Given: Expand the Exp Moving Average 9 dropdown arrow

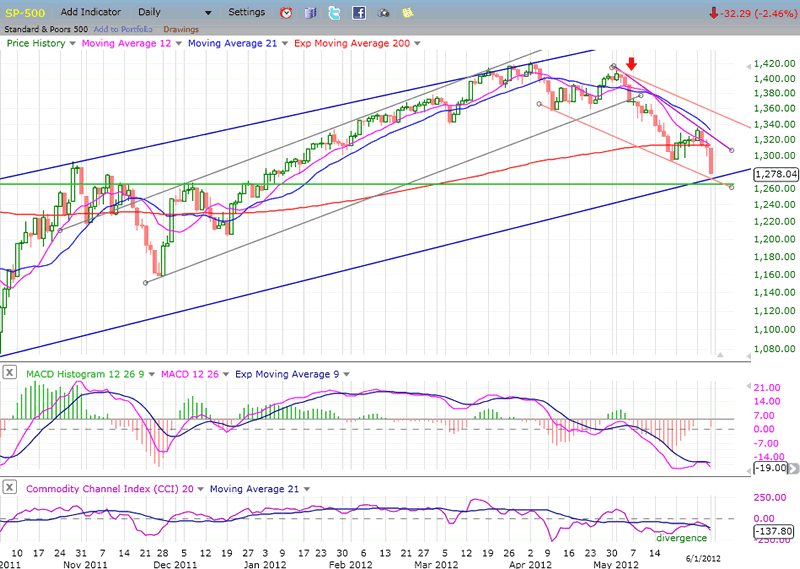Looking at the screenshot, I should pyautogui.click(x=346, y=375).
